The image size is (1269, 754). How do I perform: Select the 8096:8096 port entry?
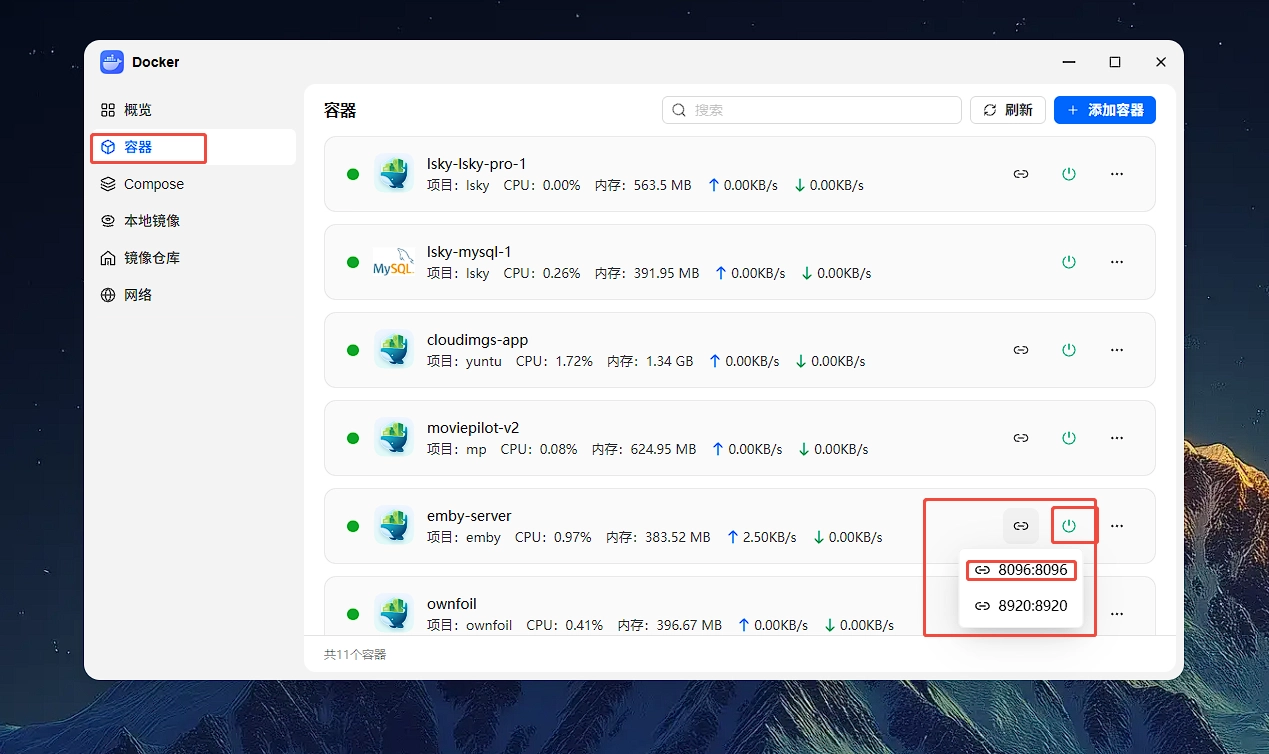coord(1021,570)
